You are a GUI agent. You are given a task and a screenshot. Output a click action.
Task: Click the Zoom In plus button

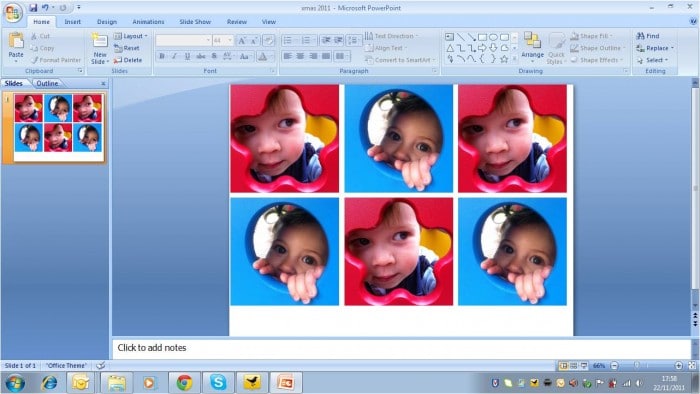pos(679,365)
